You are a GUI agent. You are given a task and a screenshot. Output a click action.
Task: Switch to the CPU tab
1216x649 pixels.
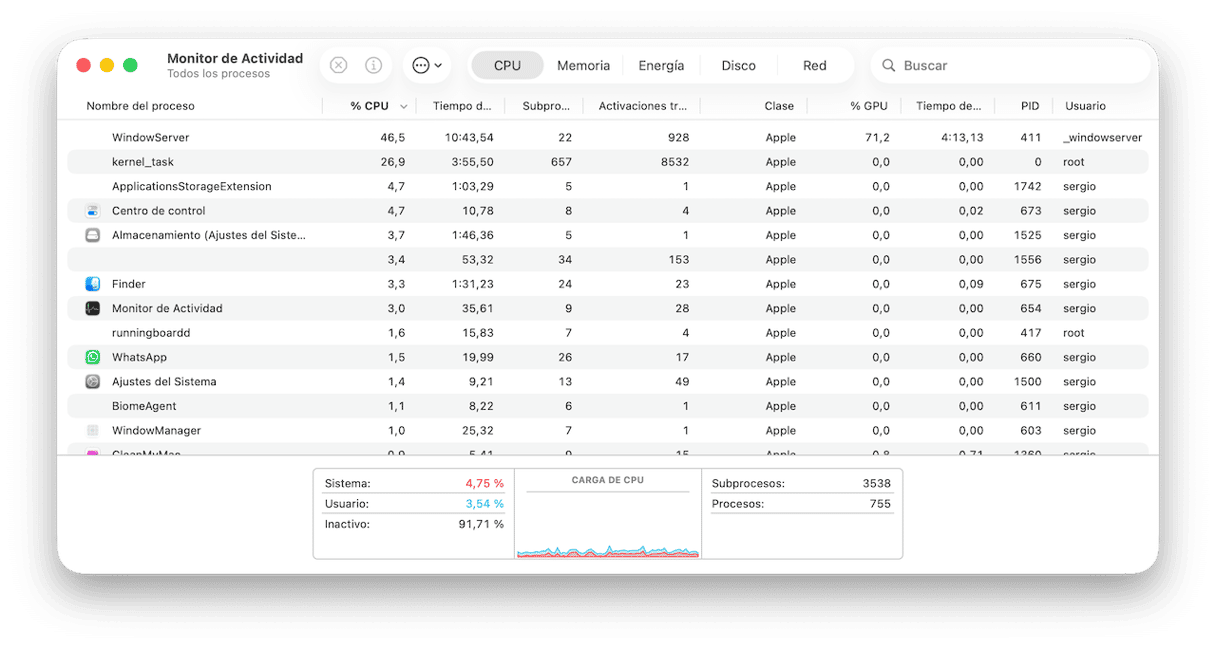507,65
